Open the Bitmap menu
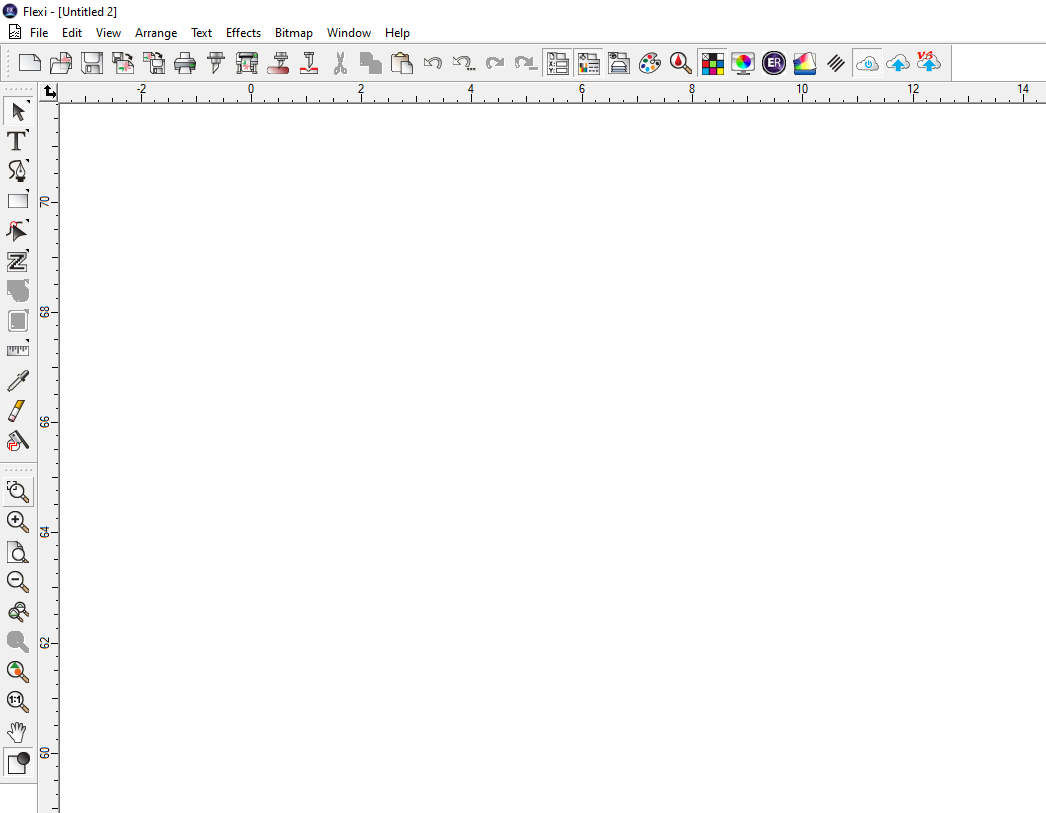Screen dimensions: 1046x813 [x=294, y=33]
